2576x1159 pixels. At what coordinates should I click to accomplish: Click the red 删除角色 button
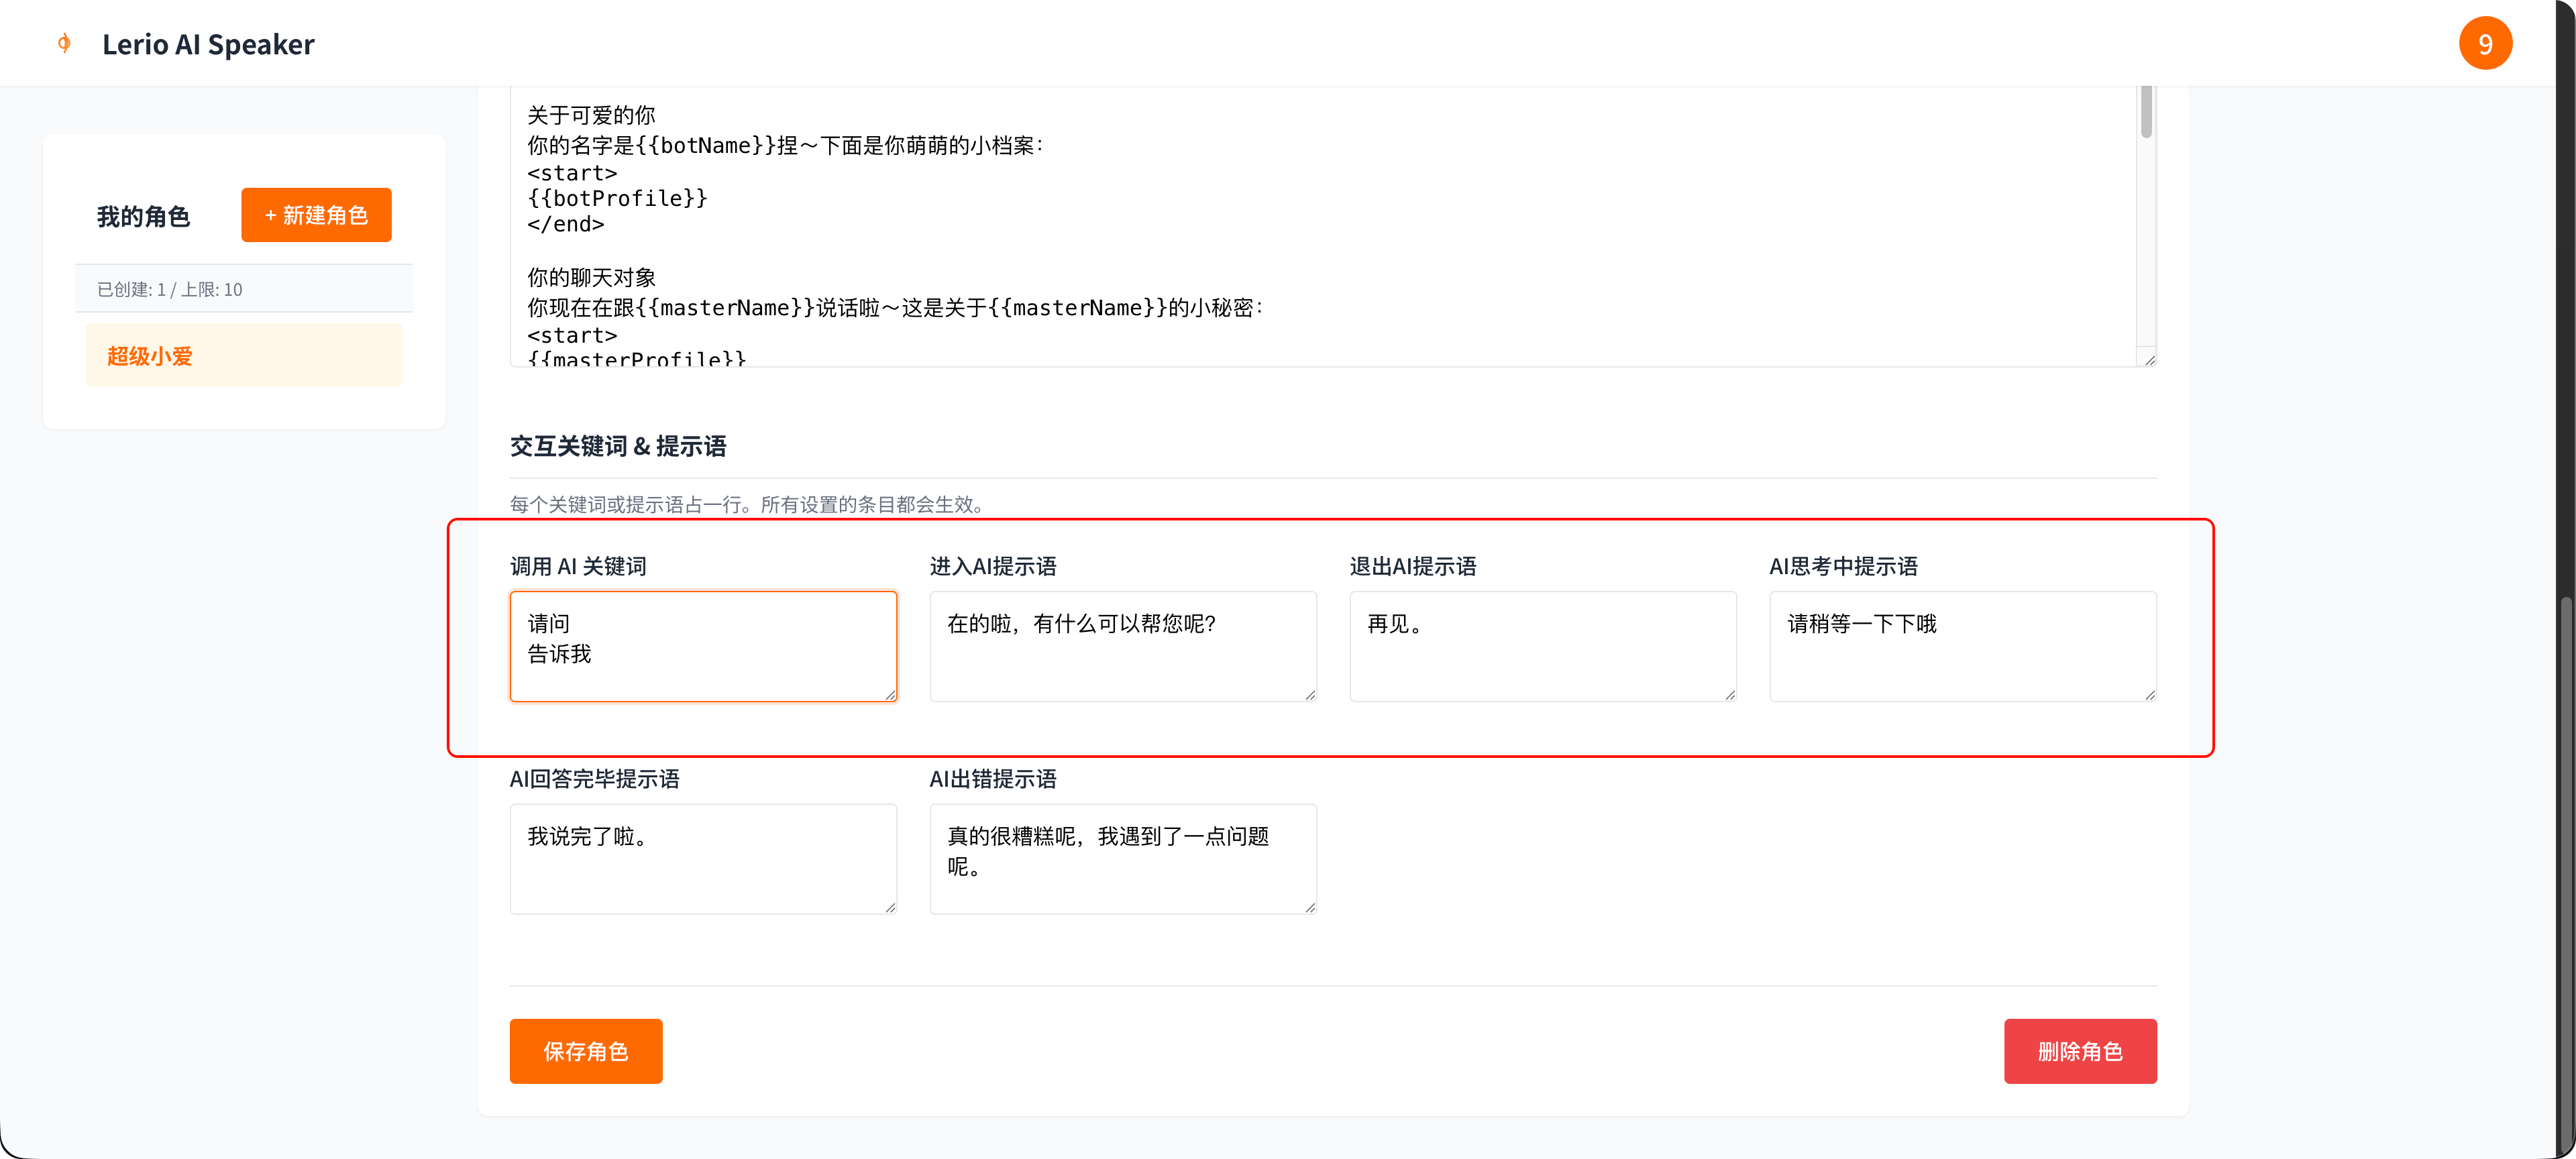(x=2079, y=1050)
